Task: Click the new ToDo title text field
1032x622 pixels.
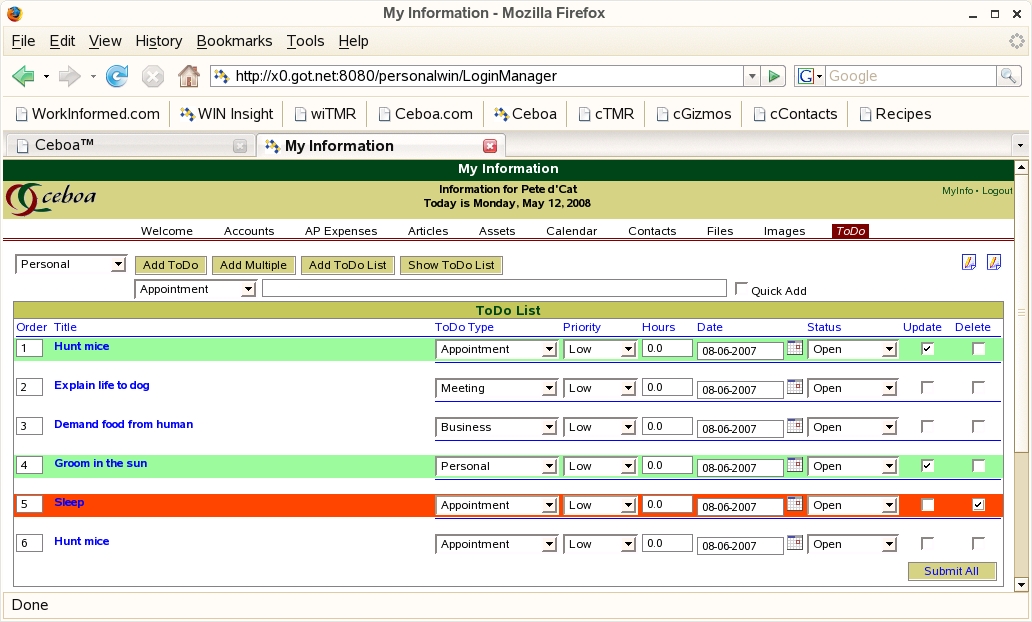Action: (x=494, y=289)
